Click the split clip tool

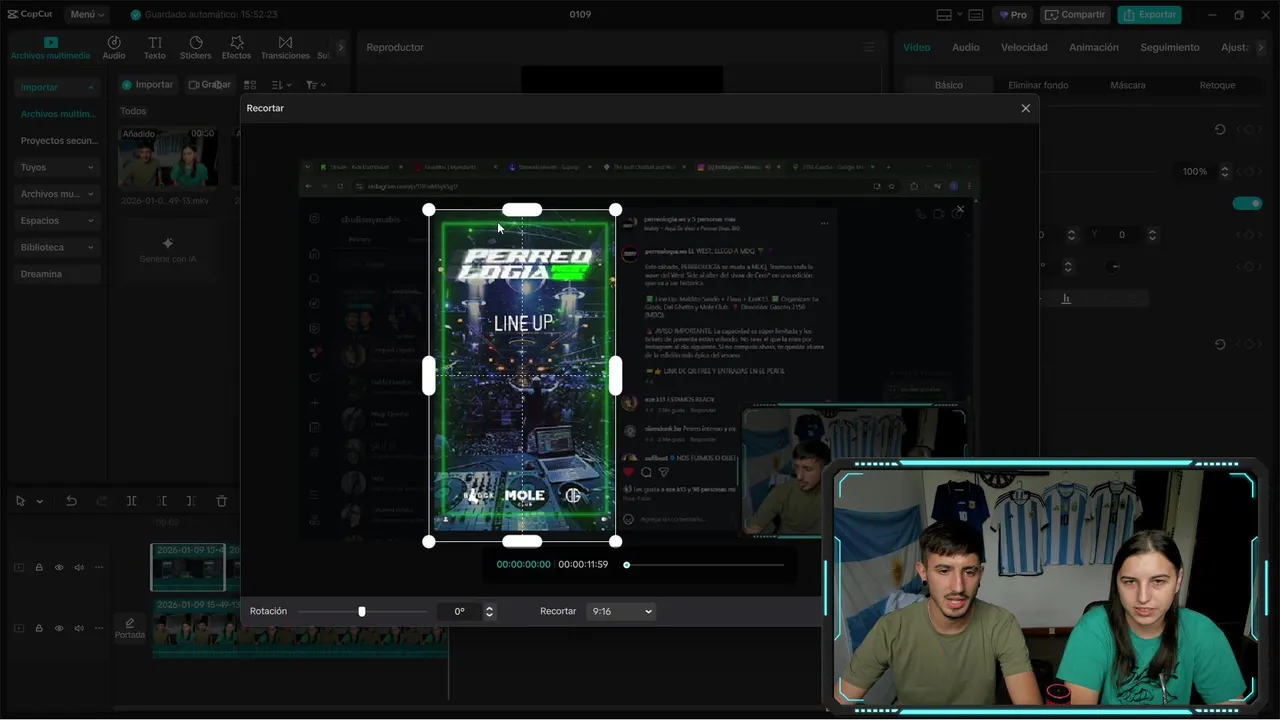pos(131,501)
